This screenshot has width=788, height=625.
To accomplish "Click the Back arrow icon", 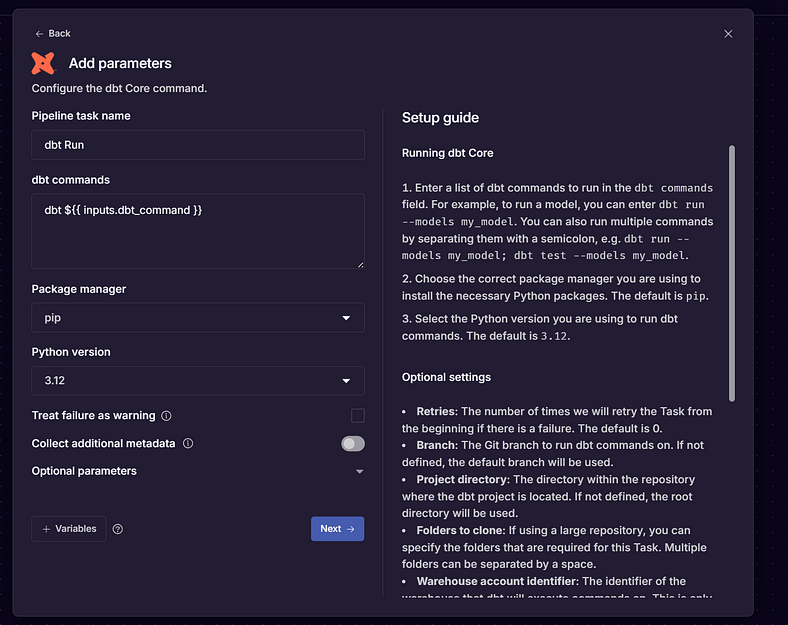I will [x=39, y=34].
